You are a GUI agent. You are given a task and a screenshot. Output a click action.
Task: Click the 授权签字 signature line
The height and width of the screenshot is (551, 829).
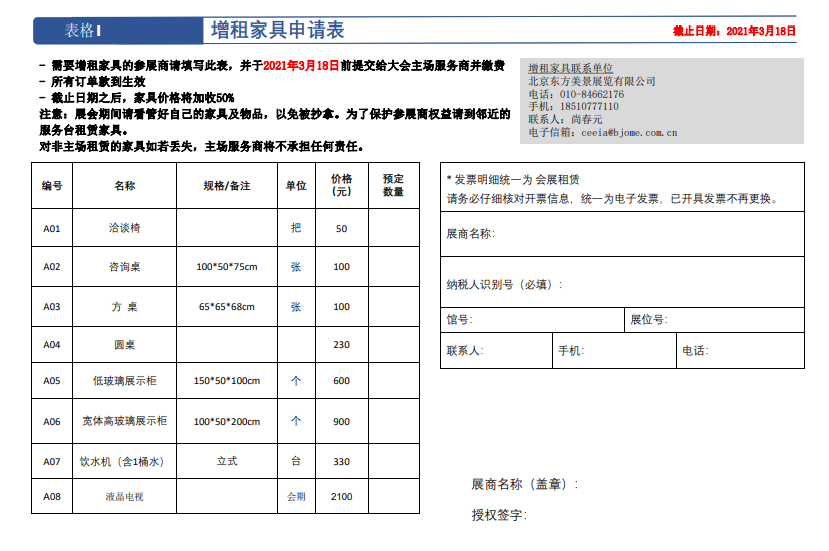click(620, 515)
